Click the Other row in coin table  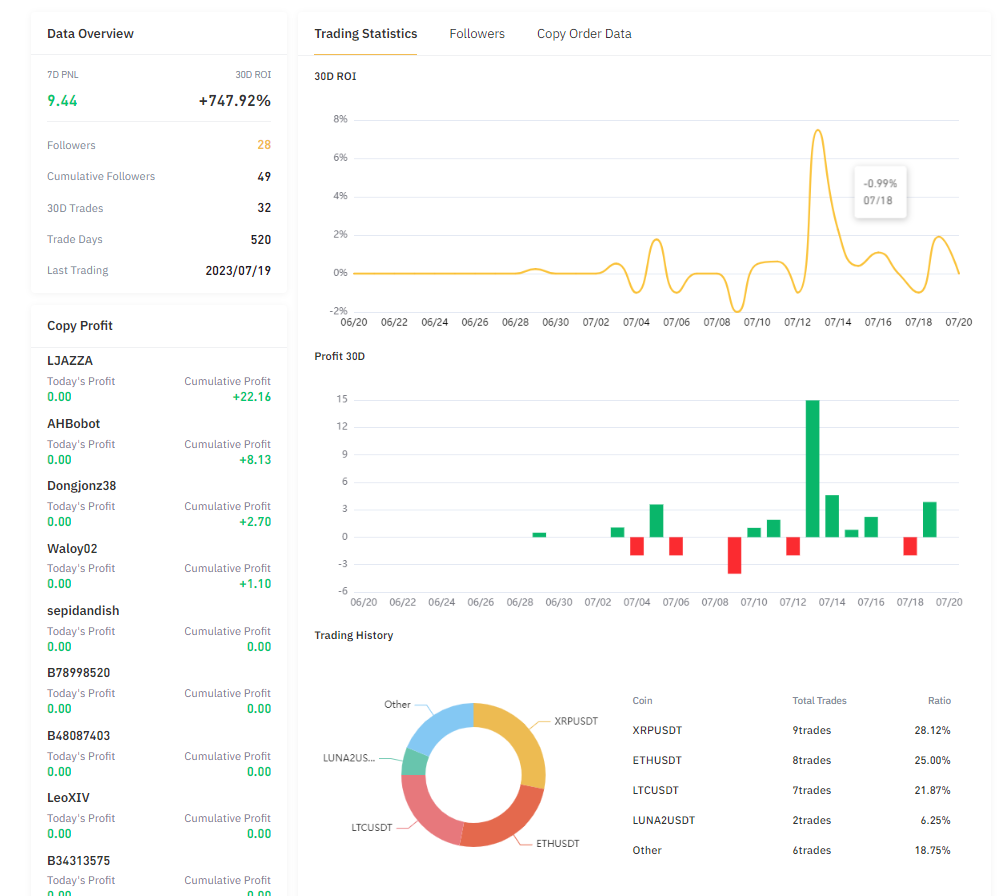click(791, 850)
